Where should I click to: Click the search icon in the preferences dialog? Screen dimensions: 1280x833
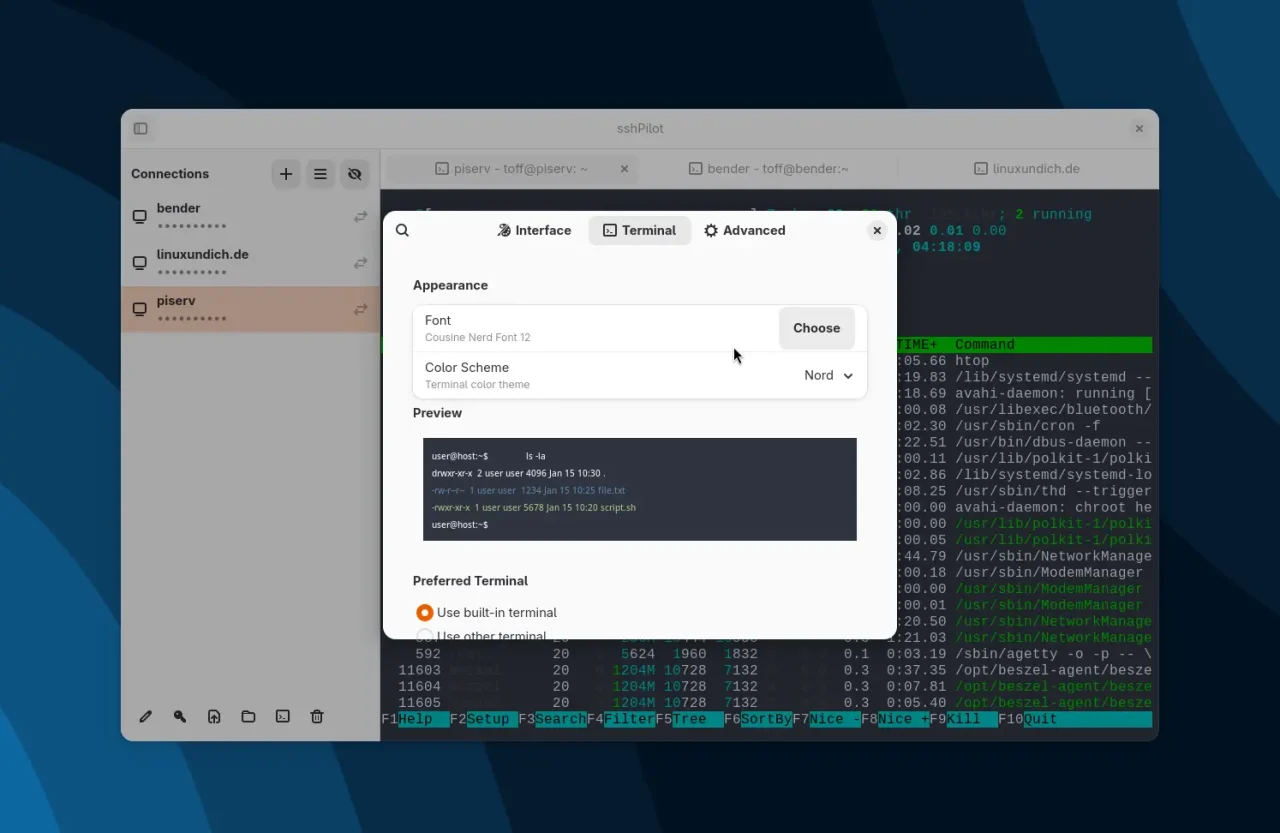(x=402, y=230)
